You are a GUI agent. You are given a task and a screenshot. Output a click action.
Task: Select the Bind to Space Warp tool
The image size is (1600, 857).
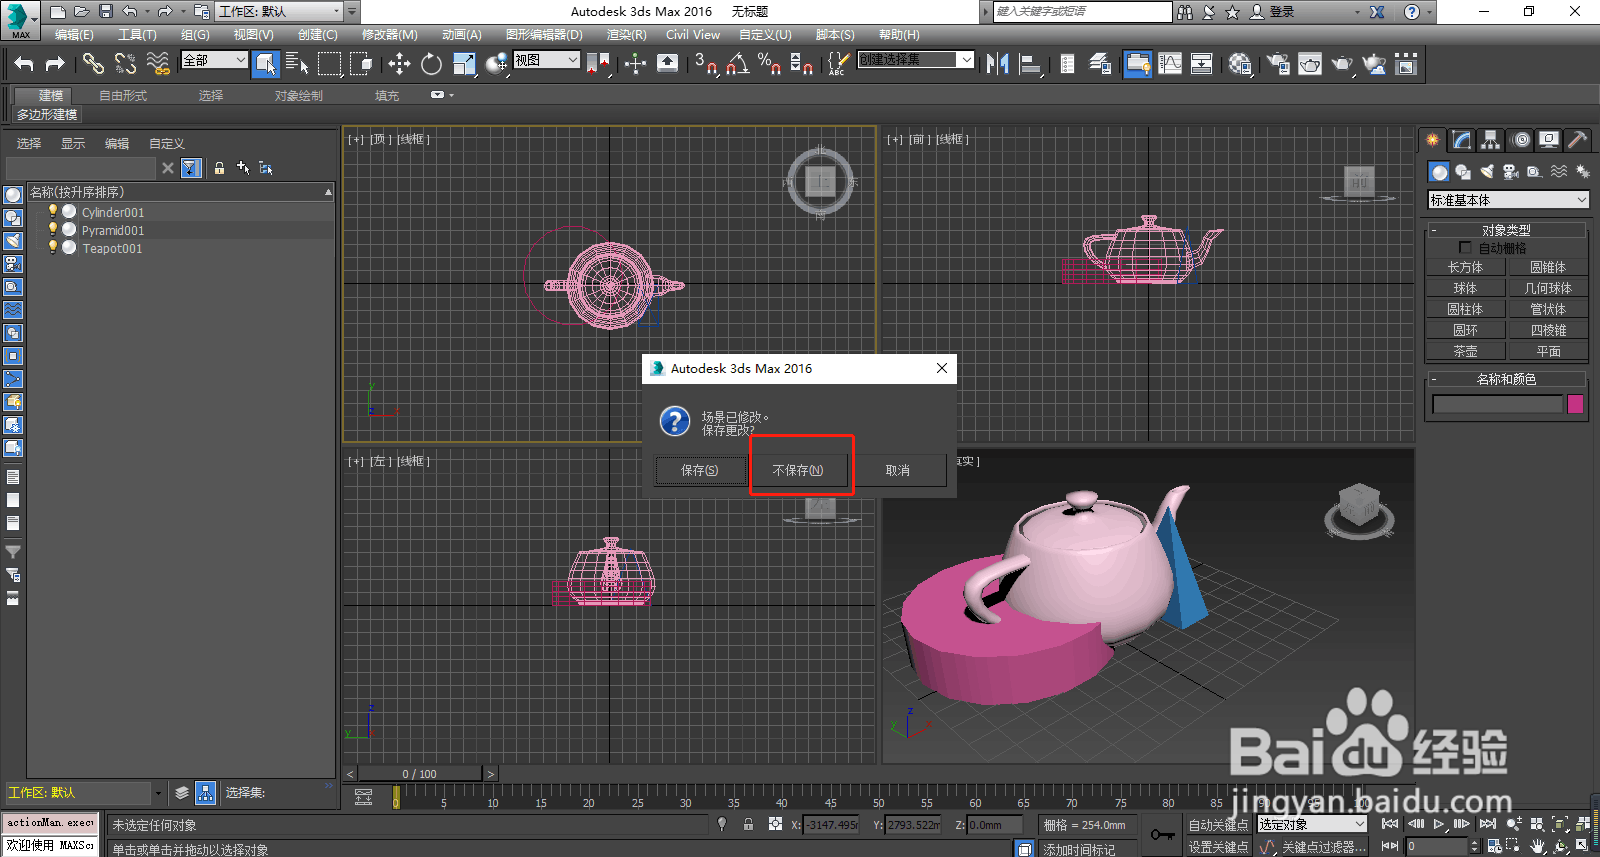pyautogui.click(x=158, y=64)
